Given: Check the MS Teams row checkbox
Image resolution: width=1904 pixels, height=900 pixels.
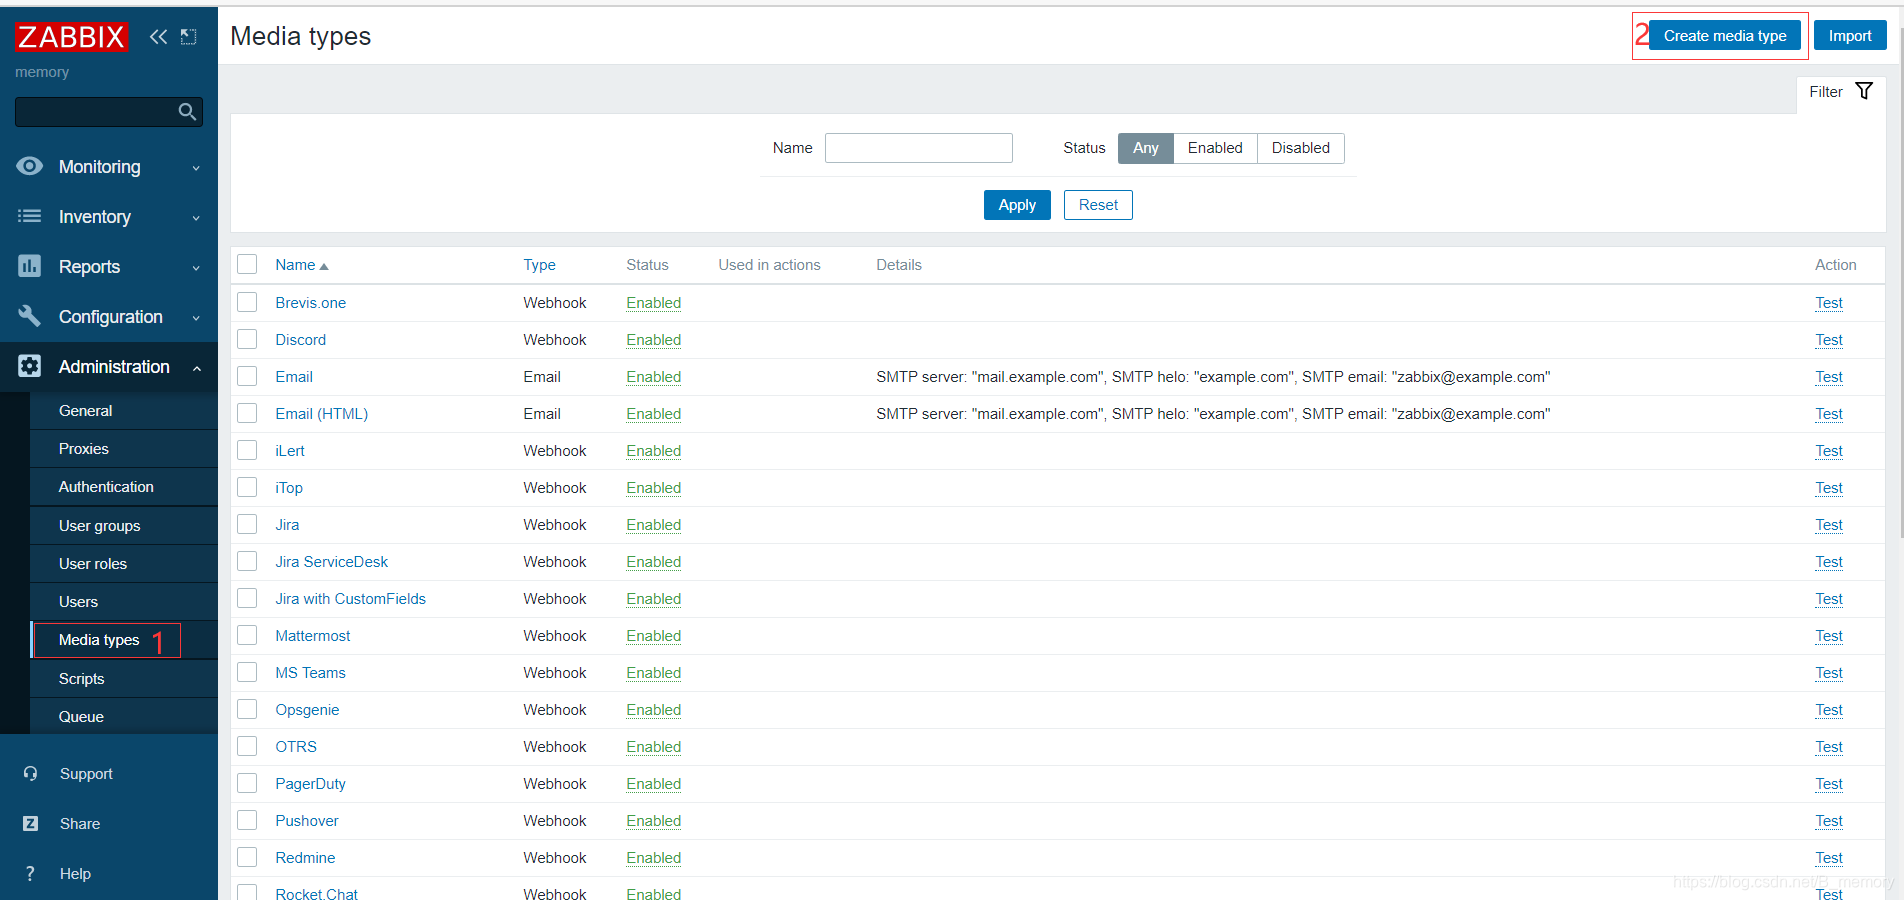Looking at the screenshot, I should coord(247,672).
